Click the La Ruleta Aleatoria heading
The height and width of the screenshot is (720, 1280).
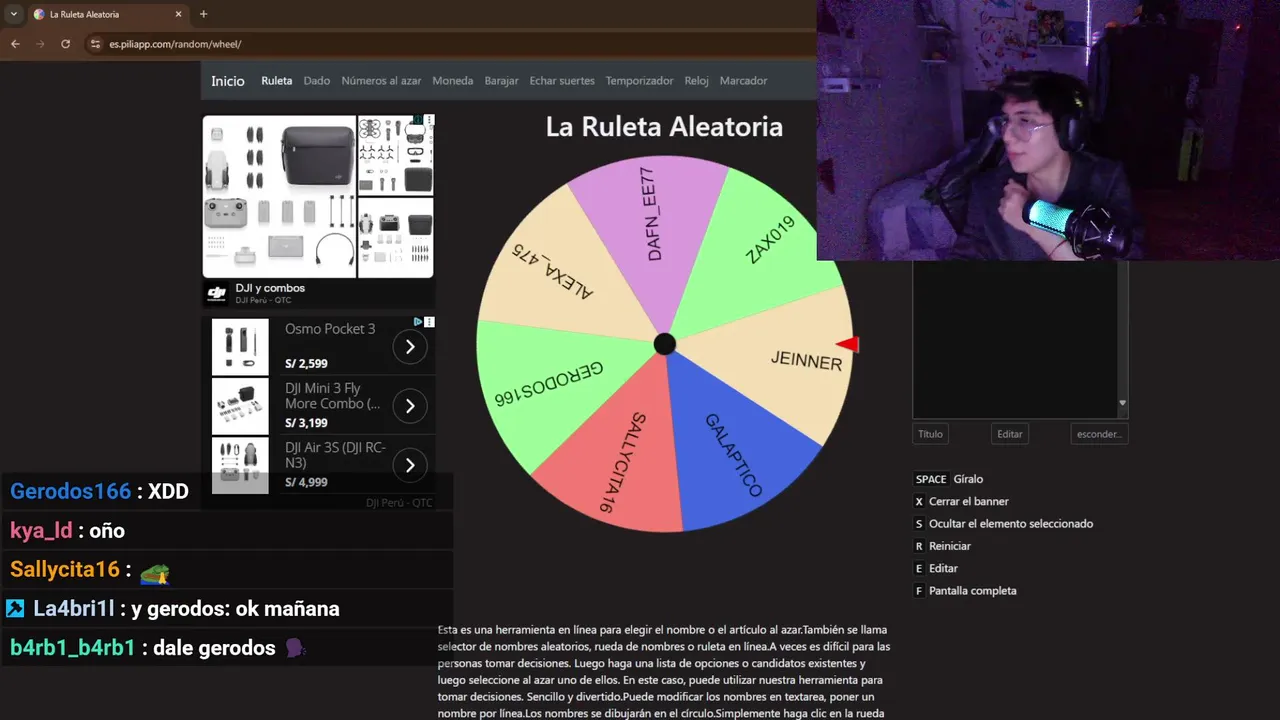coord(664,127)
